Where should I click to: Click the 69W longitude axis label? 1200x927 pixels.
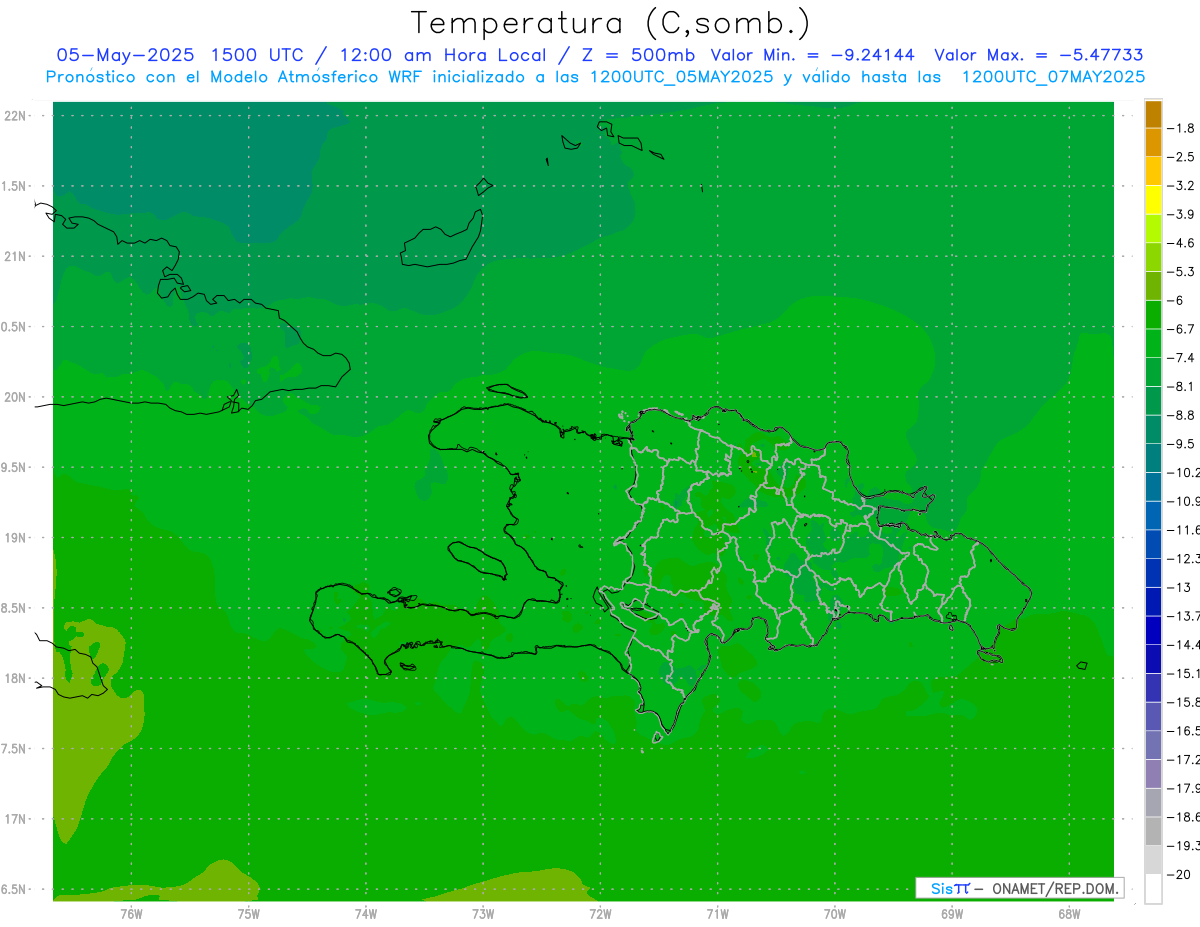(951, 913)
